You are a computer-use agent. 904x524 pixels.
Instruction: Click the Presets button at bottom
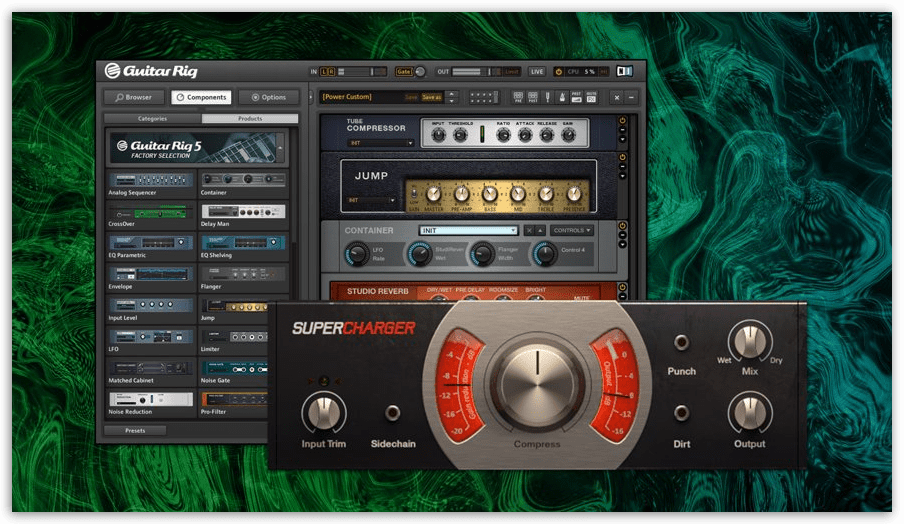click(x=135, y=431)
